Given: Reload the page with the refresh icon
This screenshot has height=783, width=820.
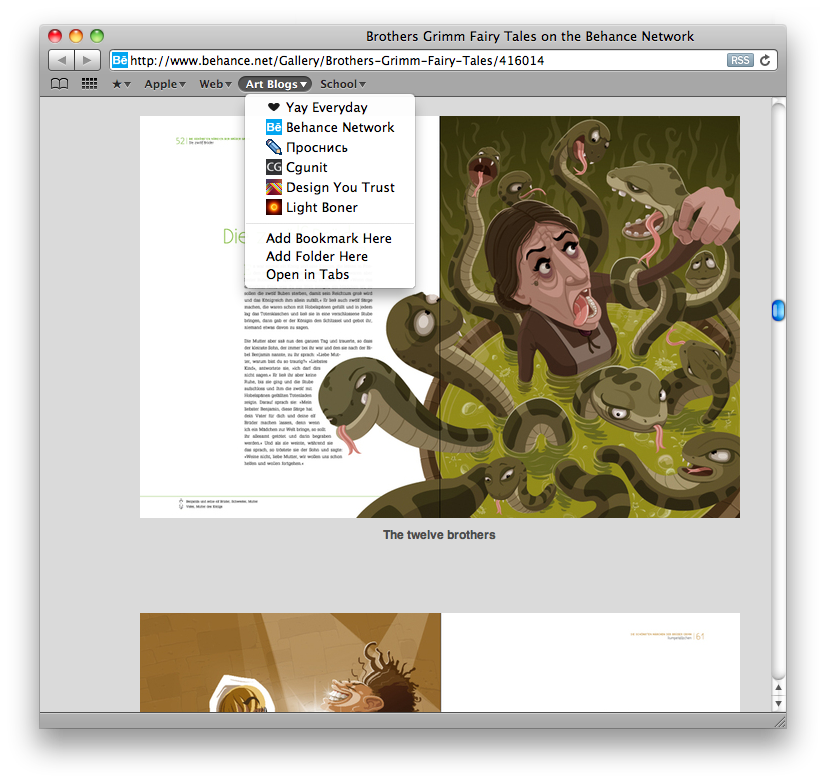Looking at the screenshot, I should pyautogui.click(x=765, y=60).
